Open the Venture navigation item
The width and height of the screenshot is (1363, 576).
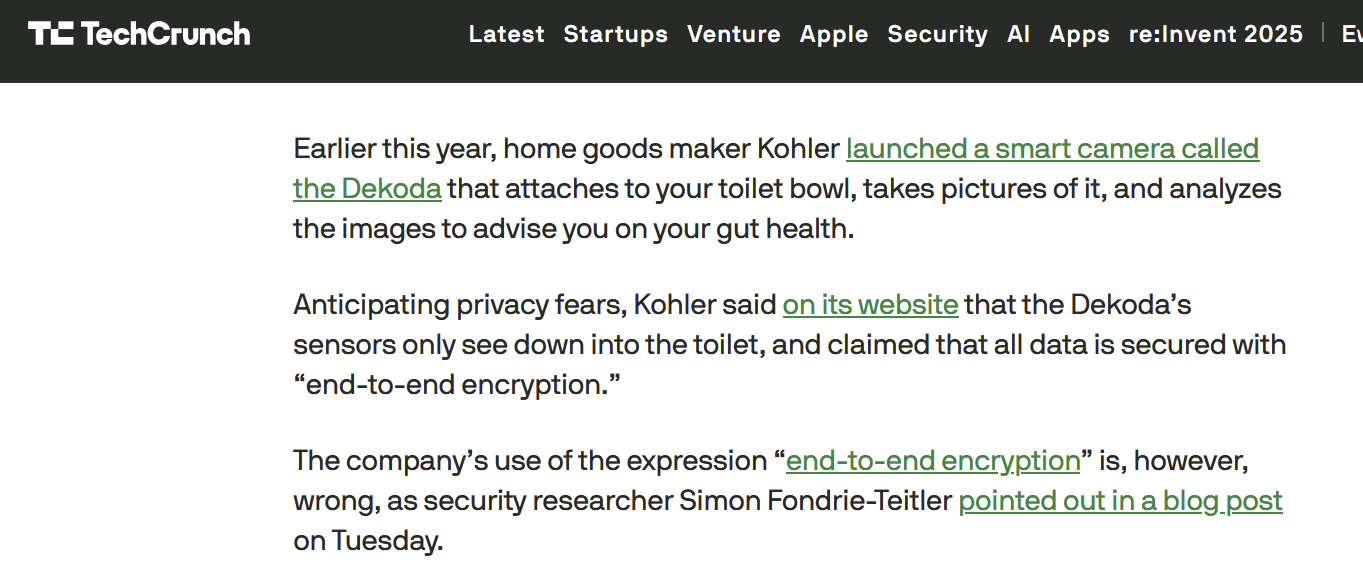click(733, 34)
